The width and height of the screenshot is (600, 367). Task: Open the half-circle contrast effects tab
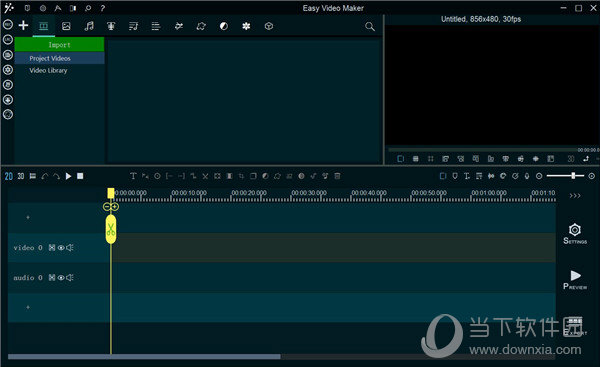(x=223, y=26)
